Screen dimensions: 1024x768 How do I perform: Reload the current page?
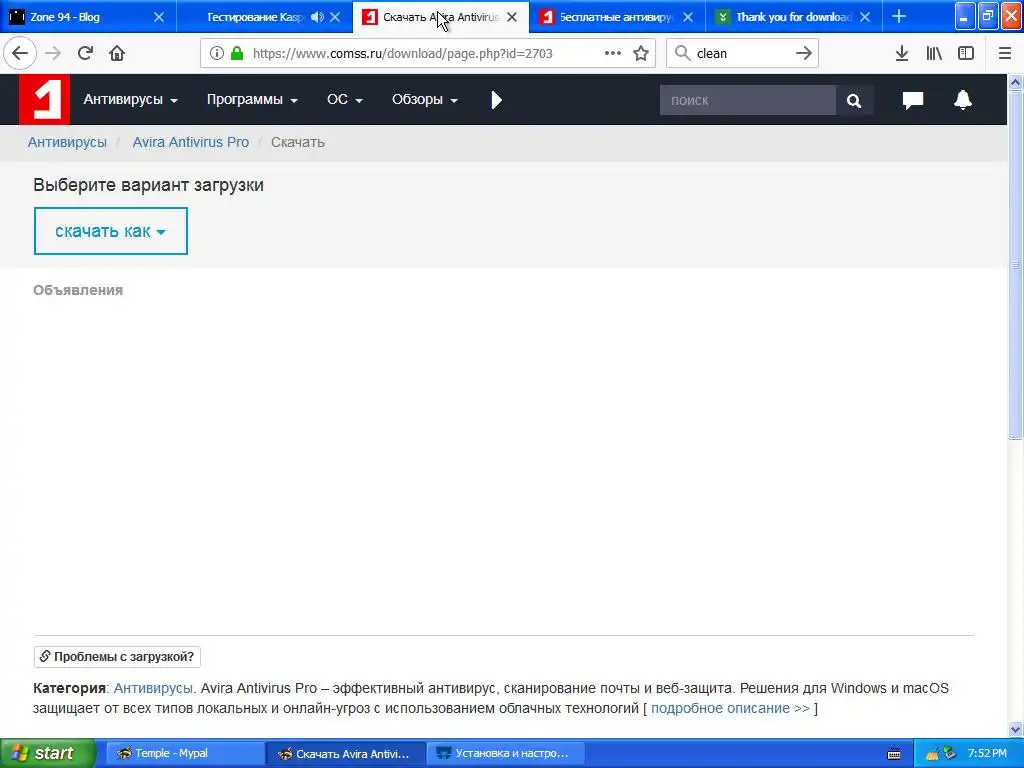coord(85,54)
